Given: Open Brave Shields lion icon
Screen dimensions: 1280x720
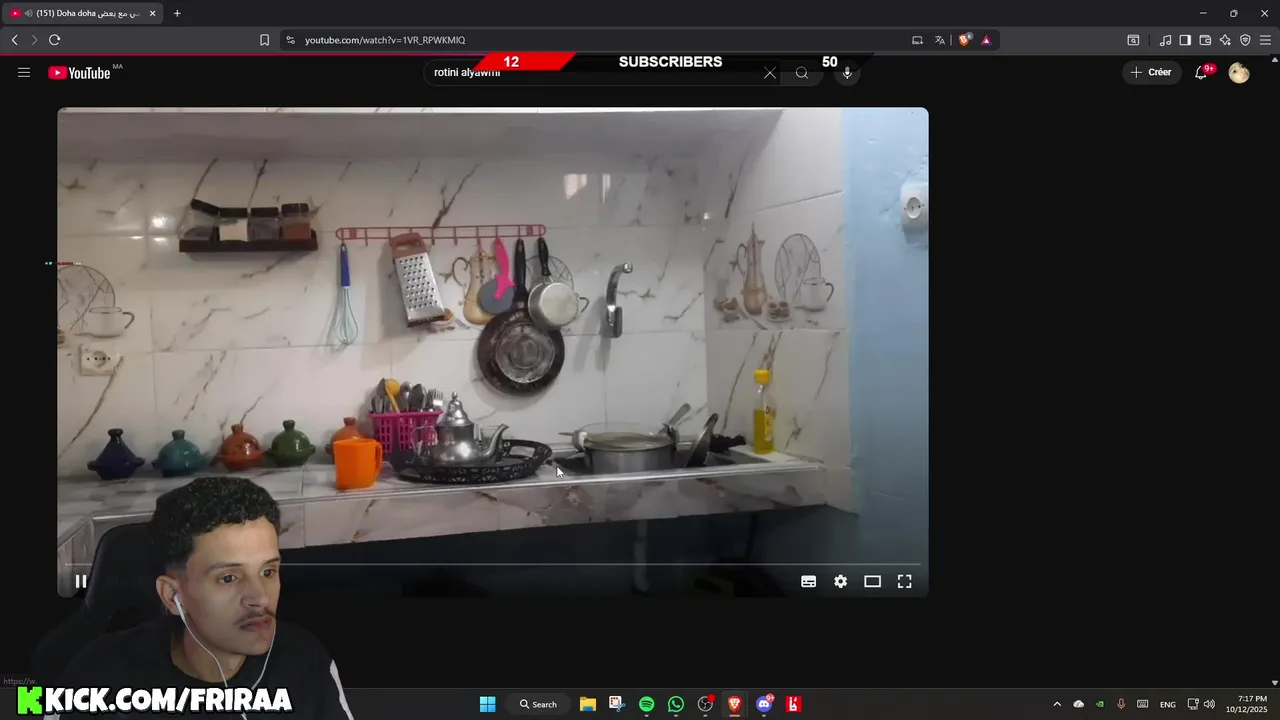Looking at the screenshot, I should [x=964, y=40].
